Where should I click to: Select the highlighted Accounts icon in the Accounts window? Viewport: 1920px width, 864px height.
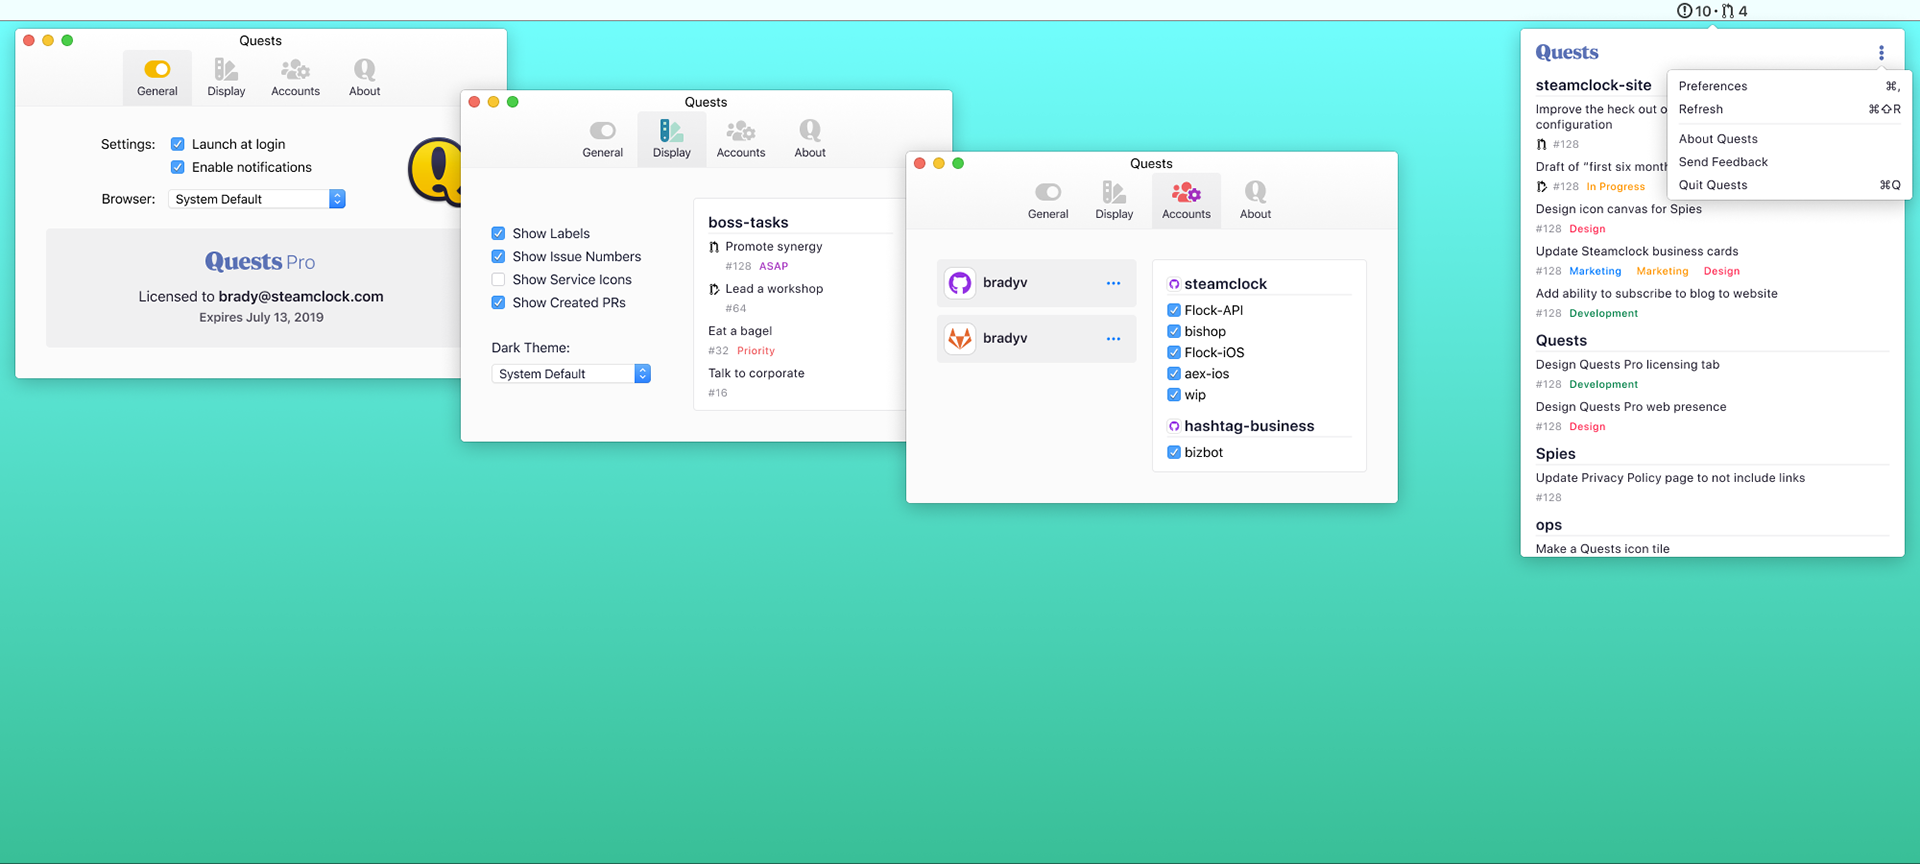1186,191
